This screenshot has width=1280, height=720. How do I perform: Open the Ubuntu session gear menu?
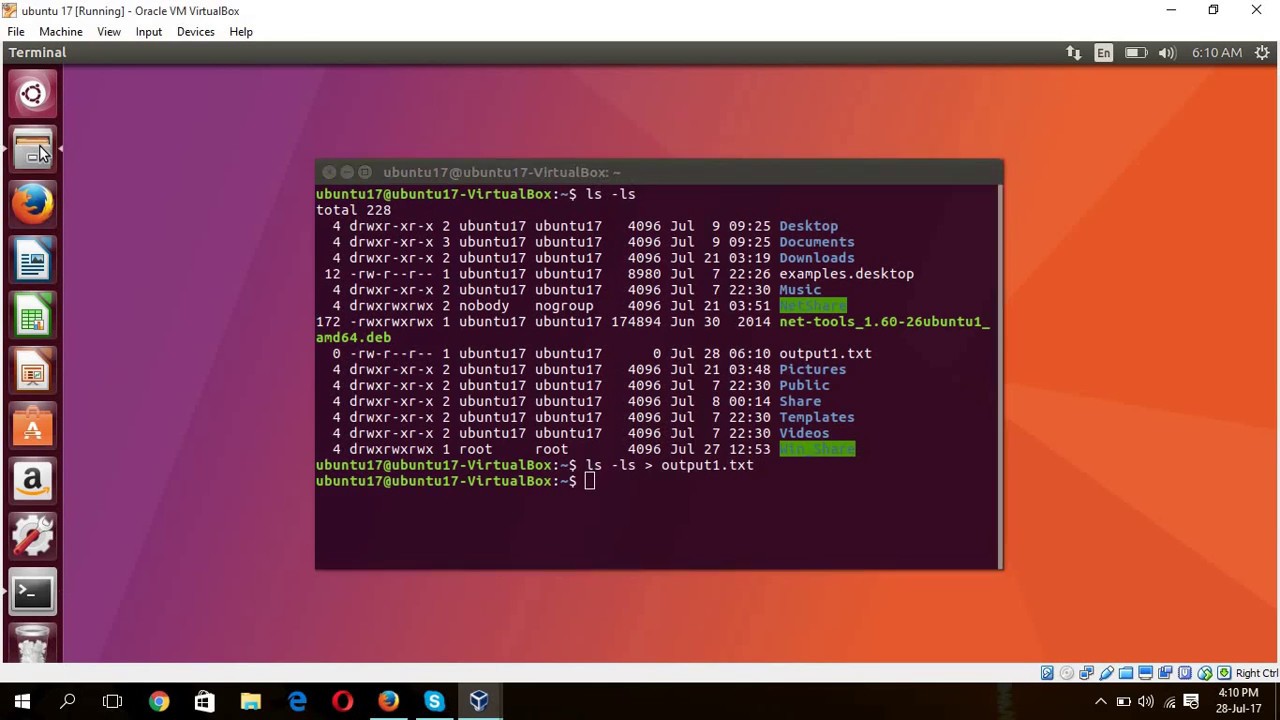[1263, 53]
